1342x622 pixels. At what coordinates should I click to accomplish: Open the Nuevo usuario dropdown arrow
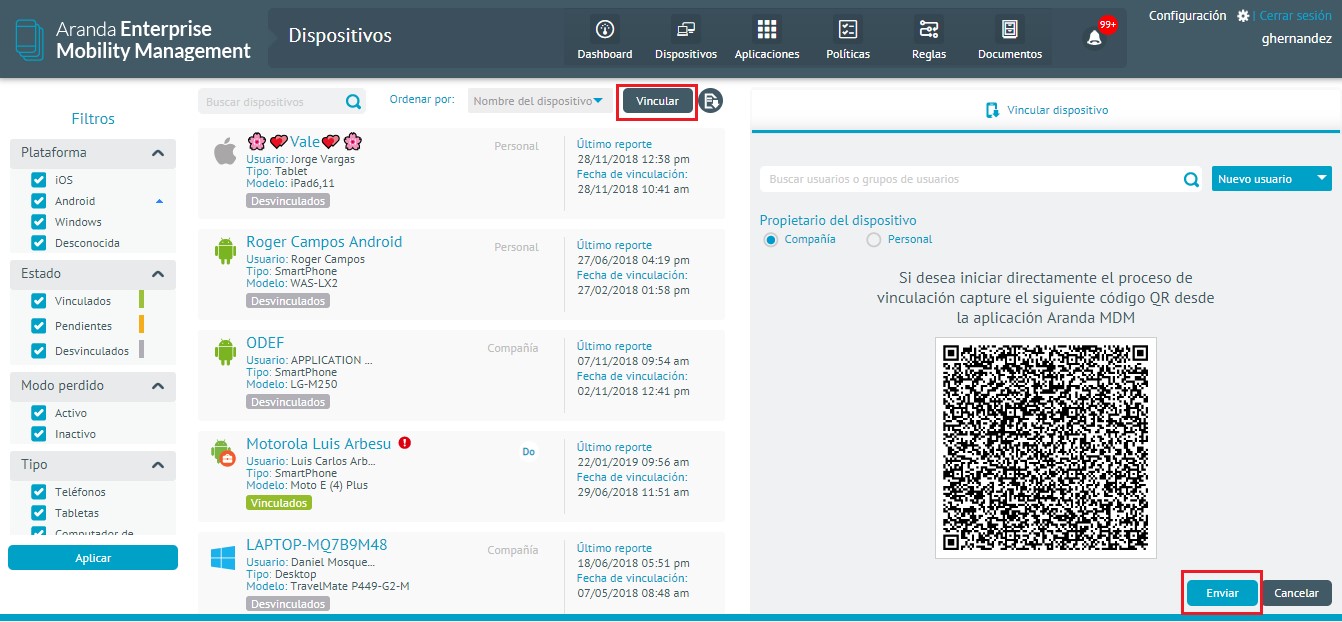click(1323, 179)
